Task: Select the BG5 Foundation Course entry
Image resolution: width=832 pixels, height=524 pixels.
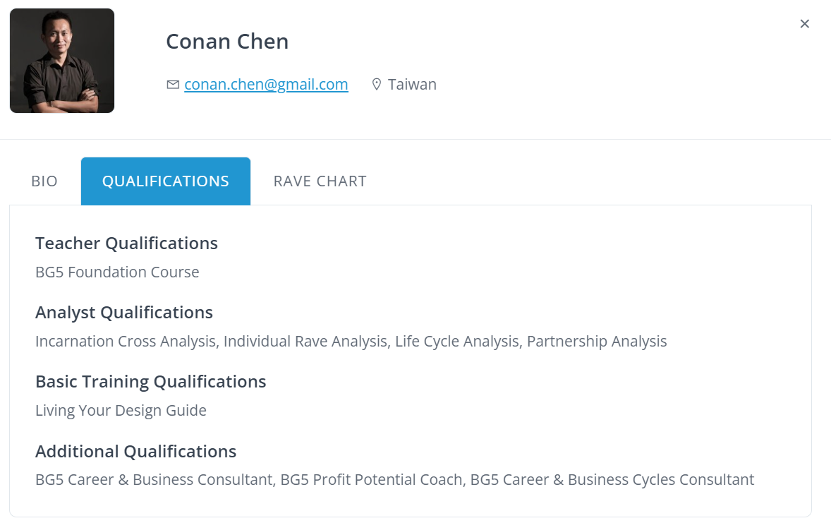Action: click(117, 272)
